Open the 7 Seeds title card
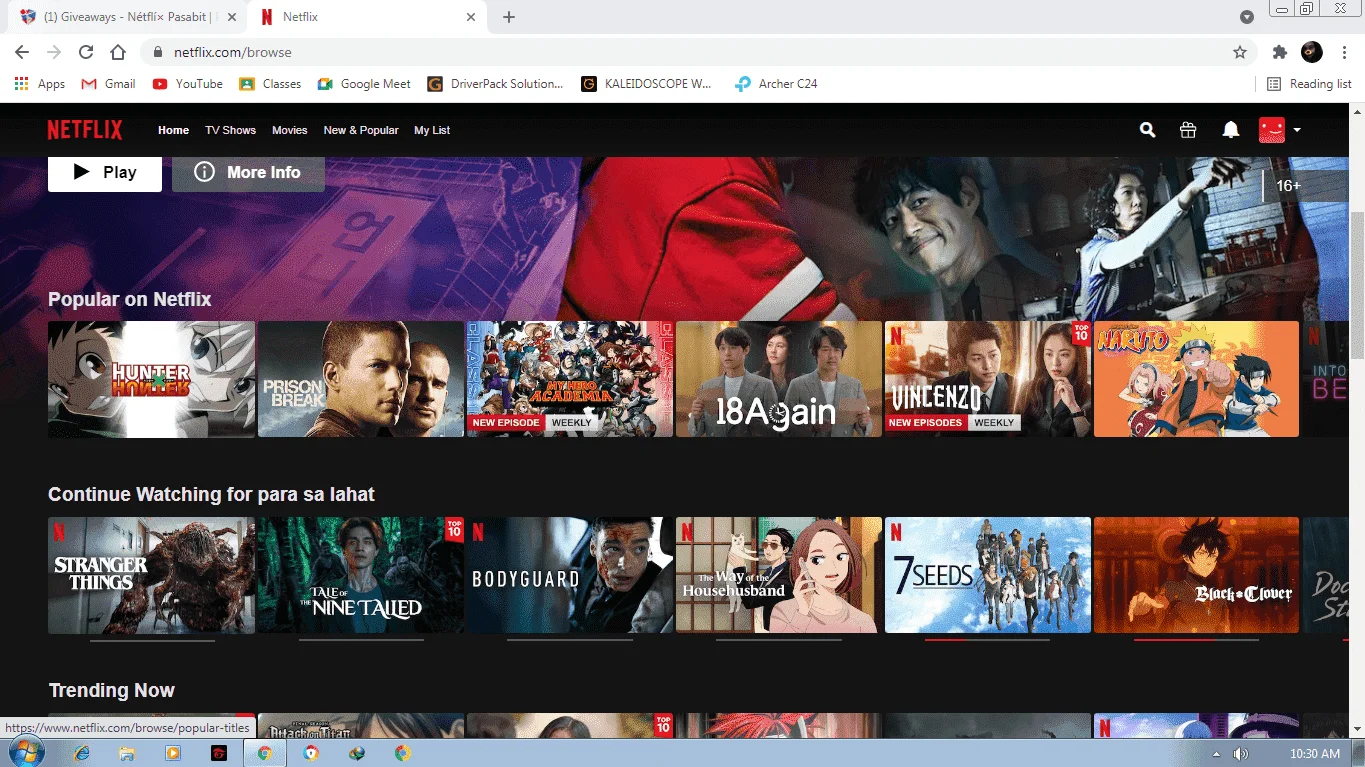This screenshot has width=1365, height=767. (987, 575)
